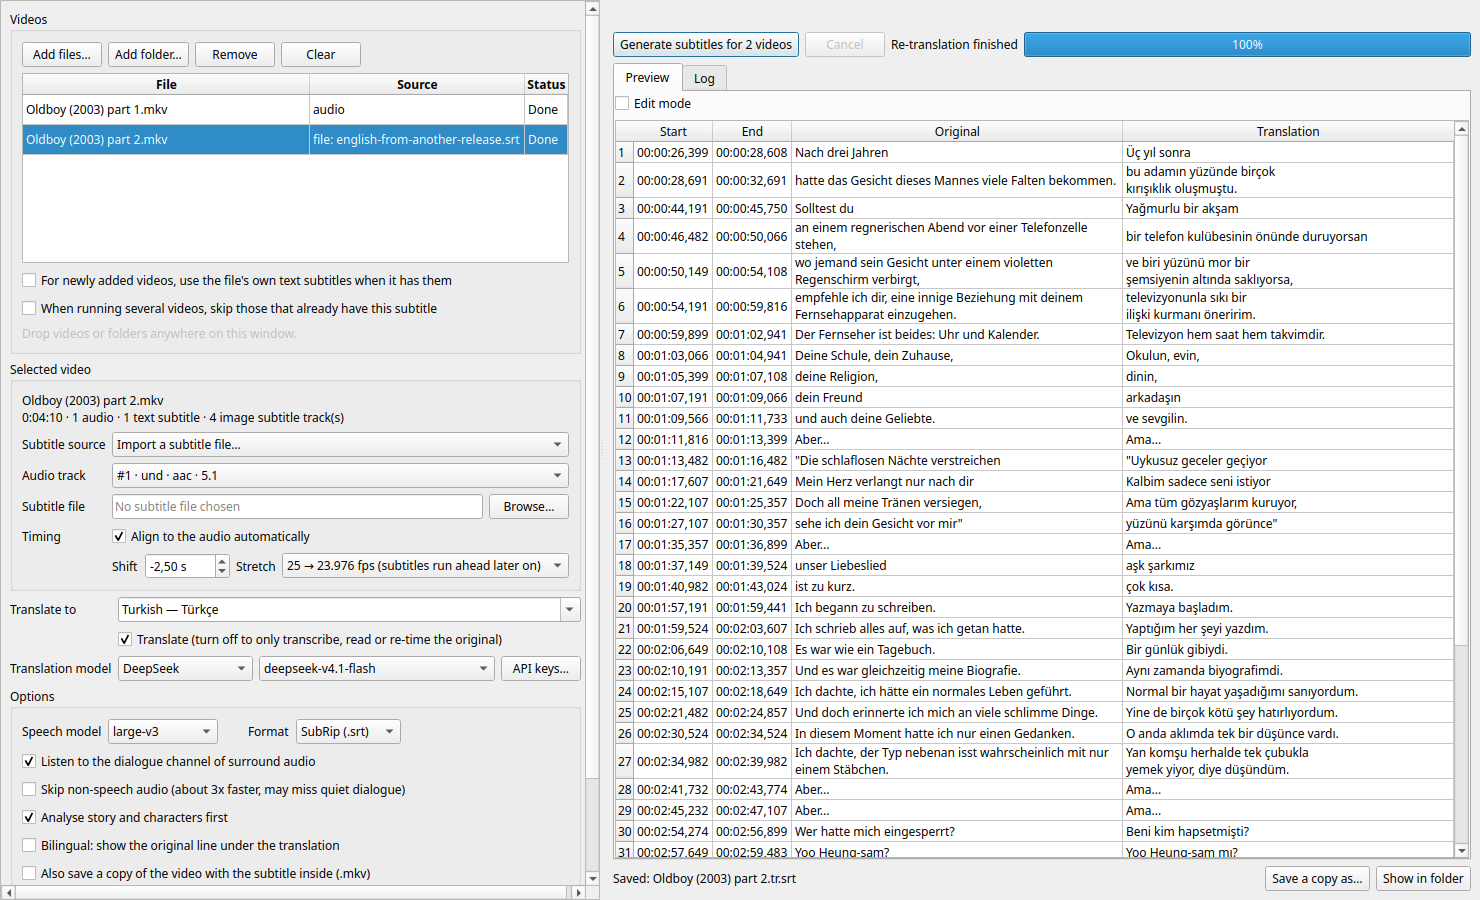The height and width of the screenshot is (900, 1480).
Task: Click the Add folder... button
Action: click(x=148, y=54)
